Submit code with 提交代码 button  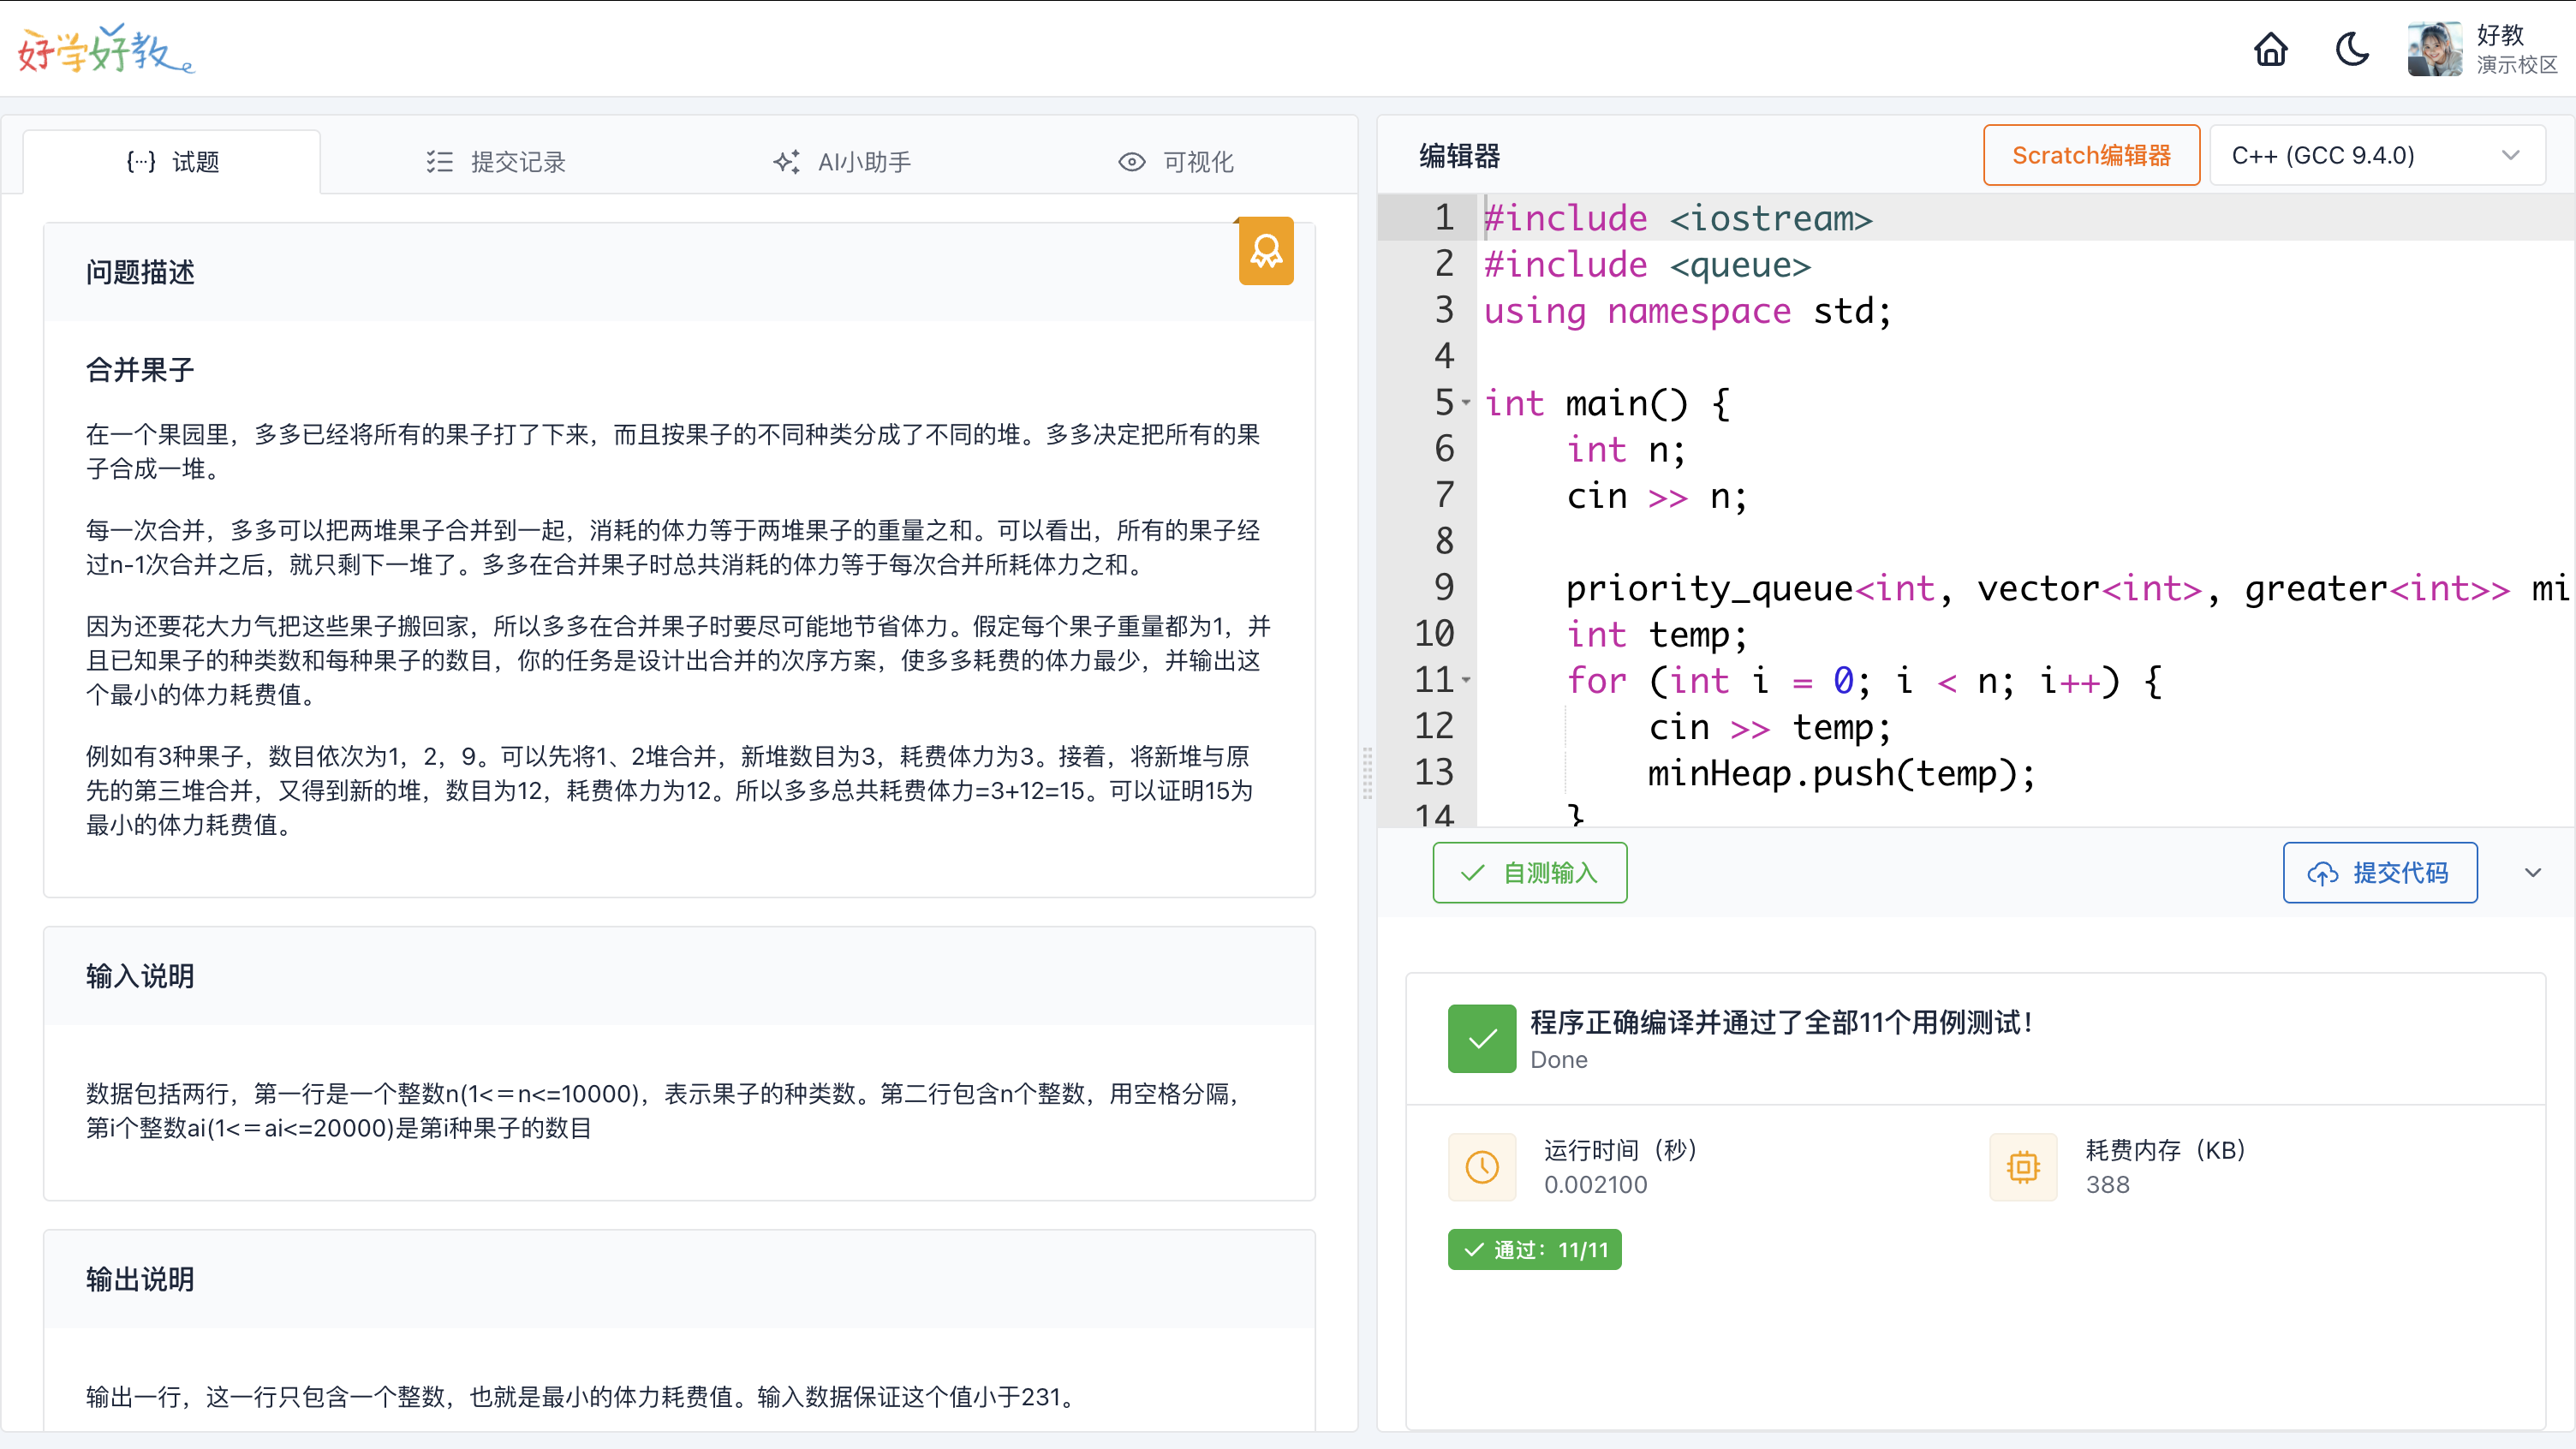point(2379,873)
